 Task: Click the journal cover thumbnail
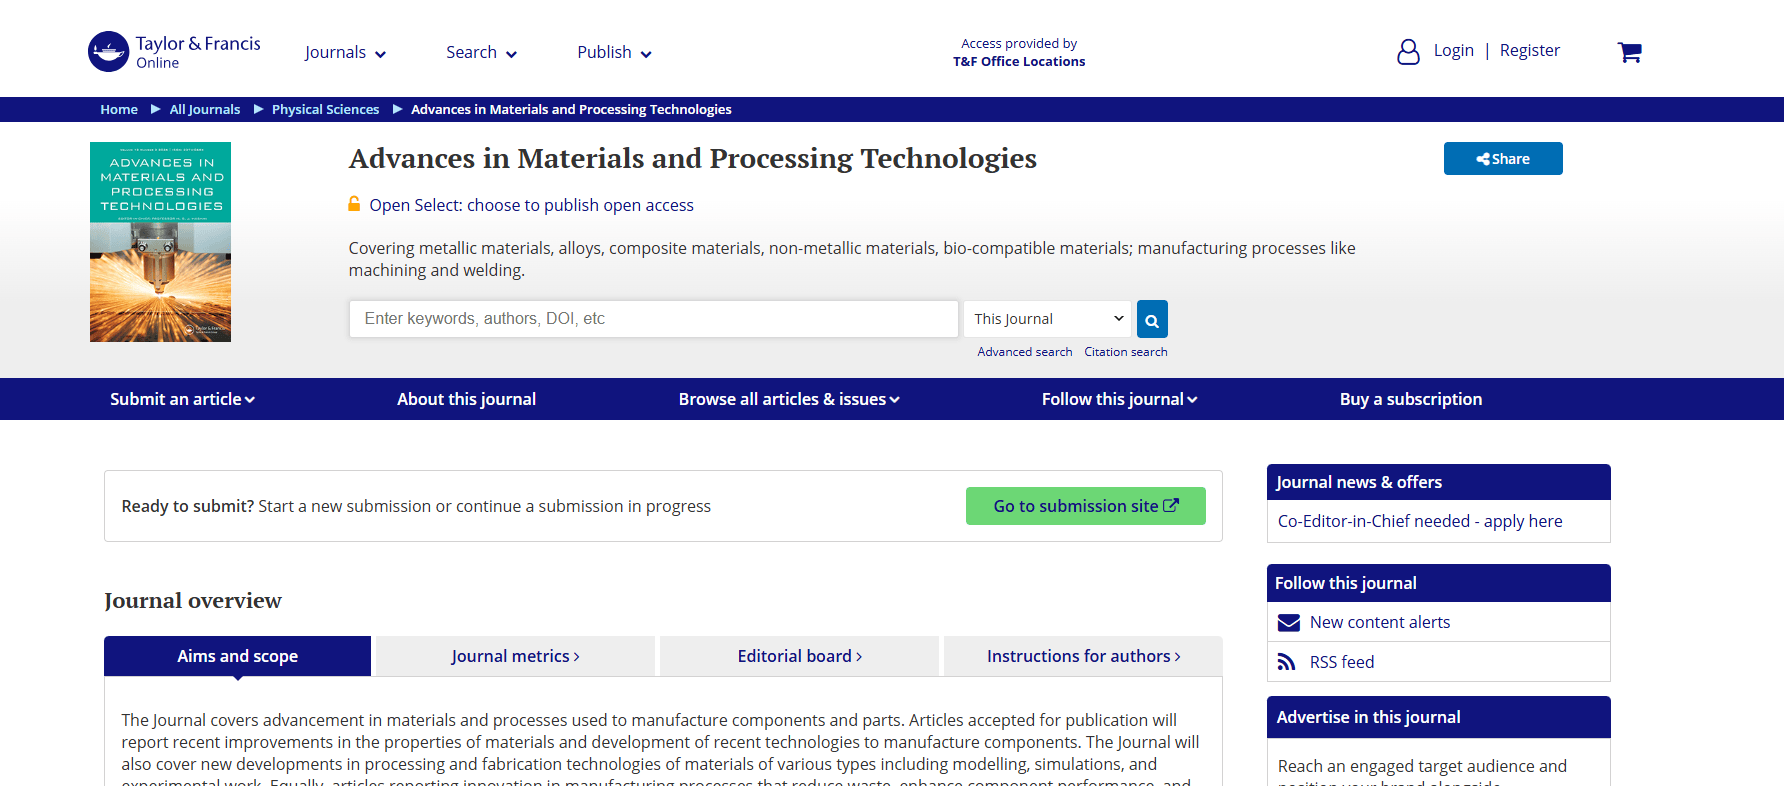tap(160, 242)
